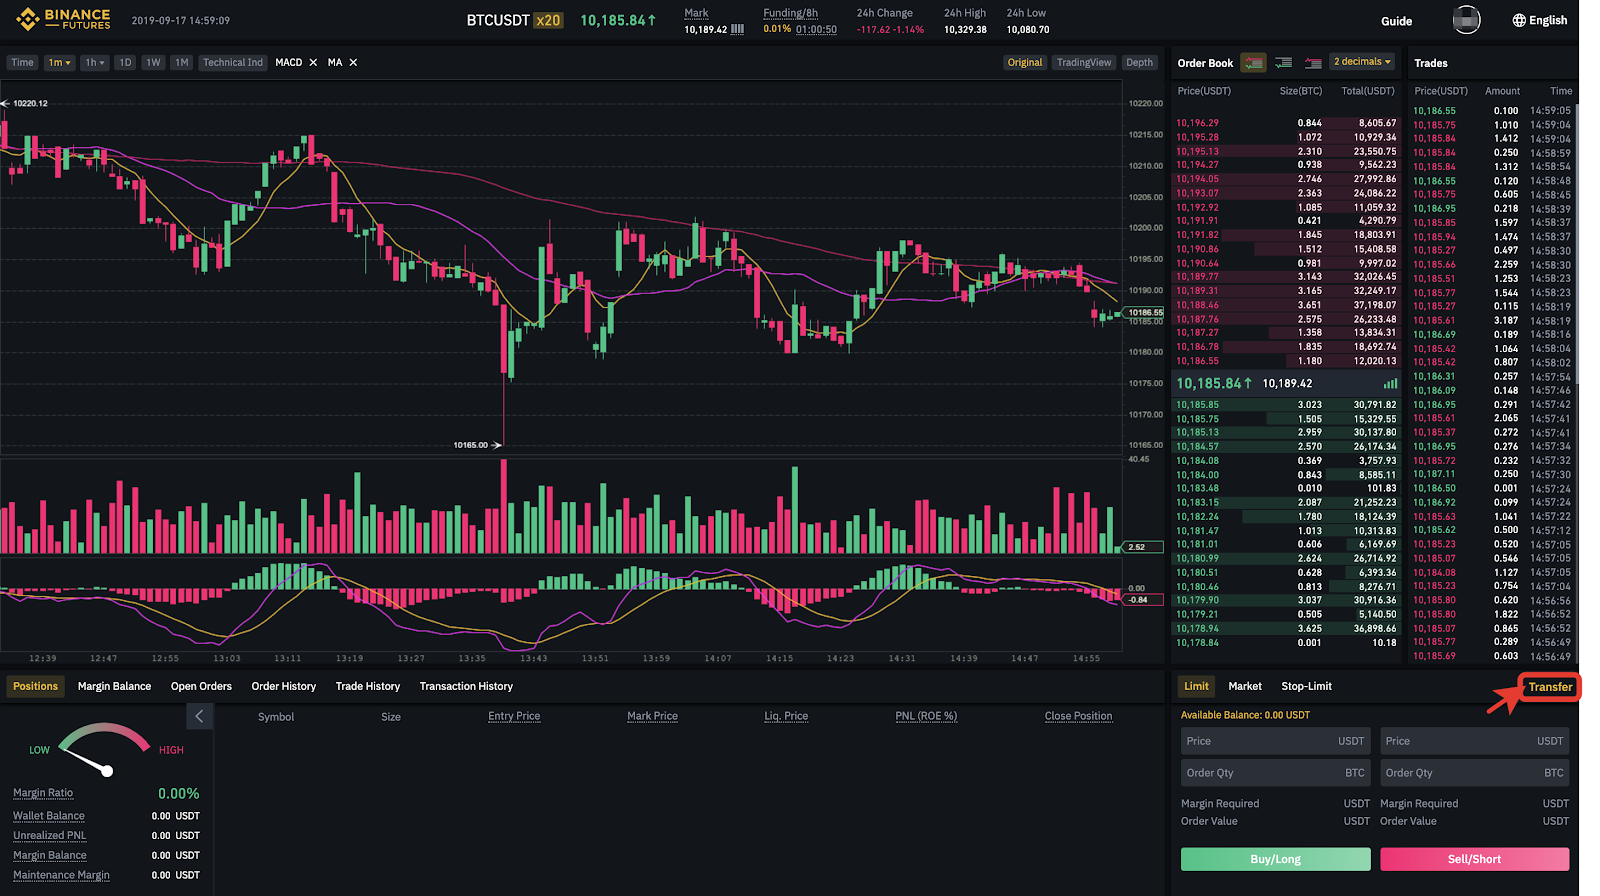Screen dimensions: 1600x896
Task: Click the Wallet Balance label
Action: [x=49, y=816]
